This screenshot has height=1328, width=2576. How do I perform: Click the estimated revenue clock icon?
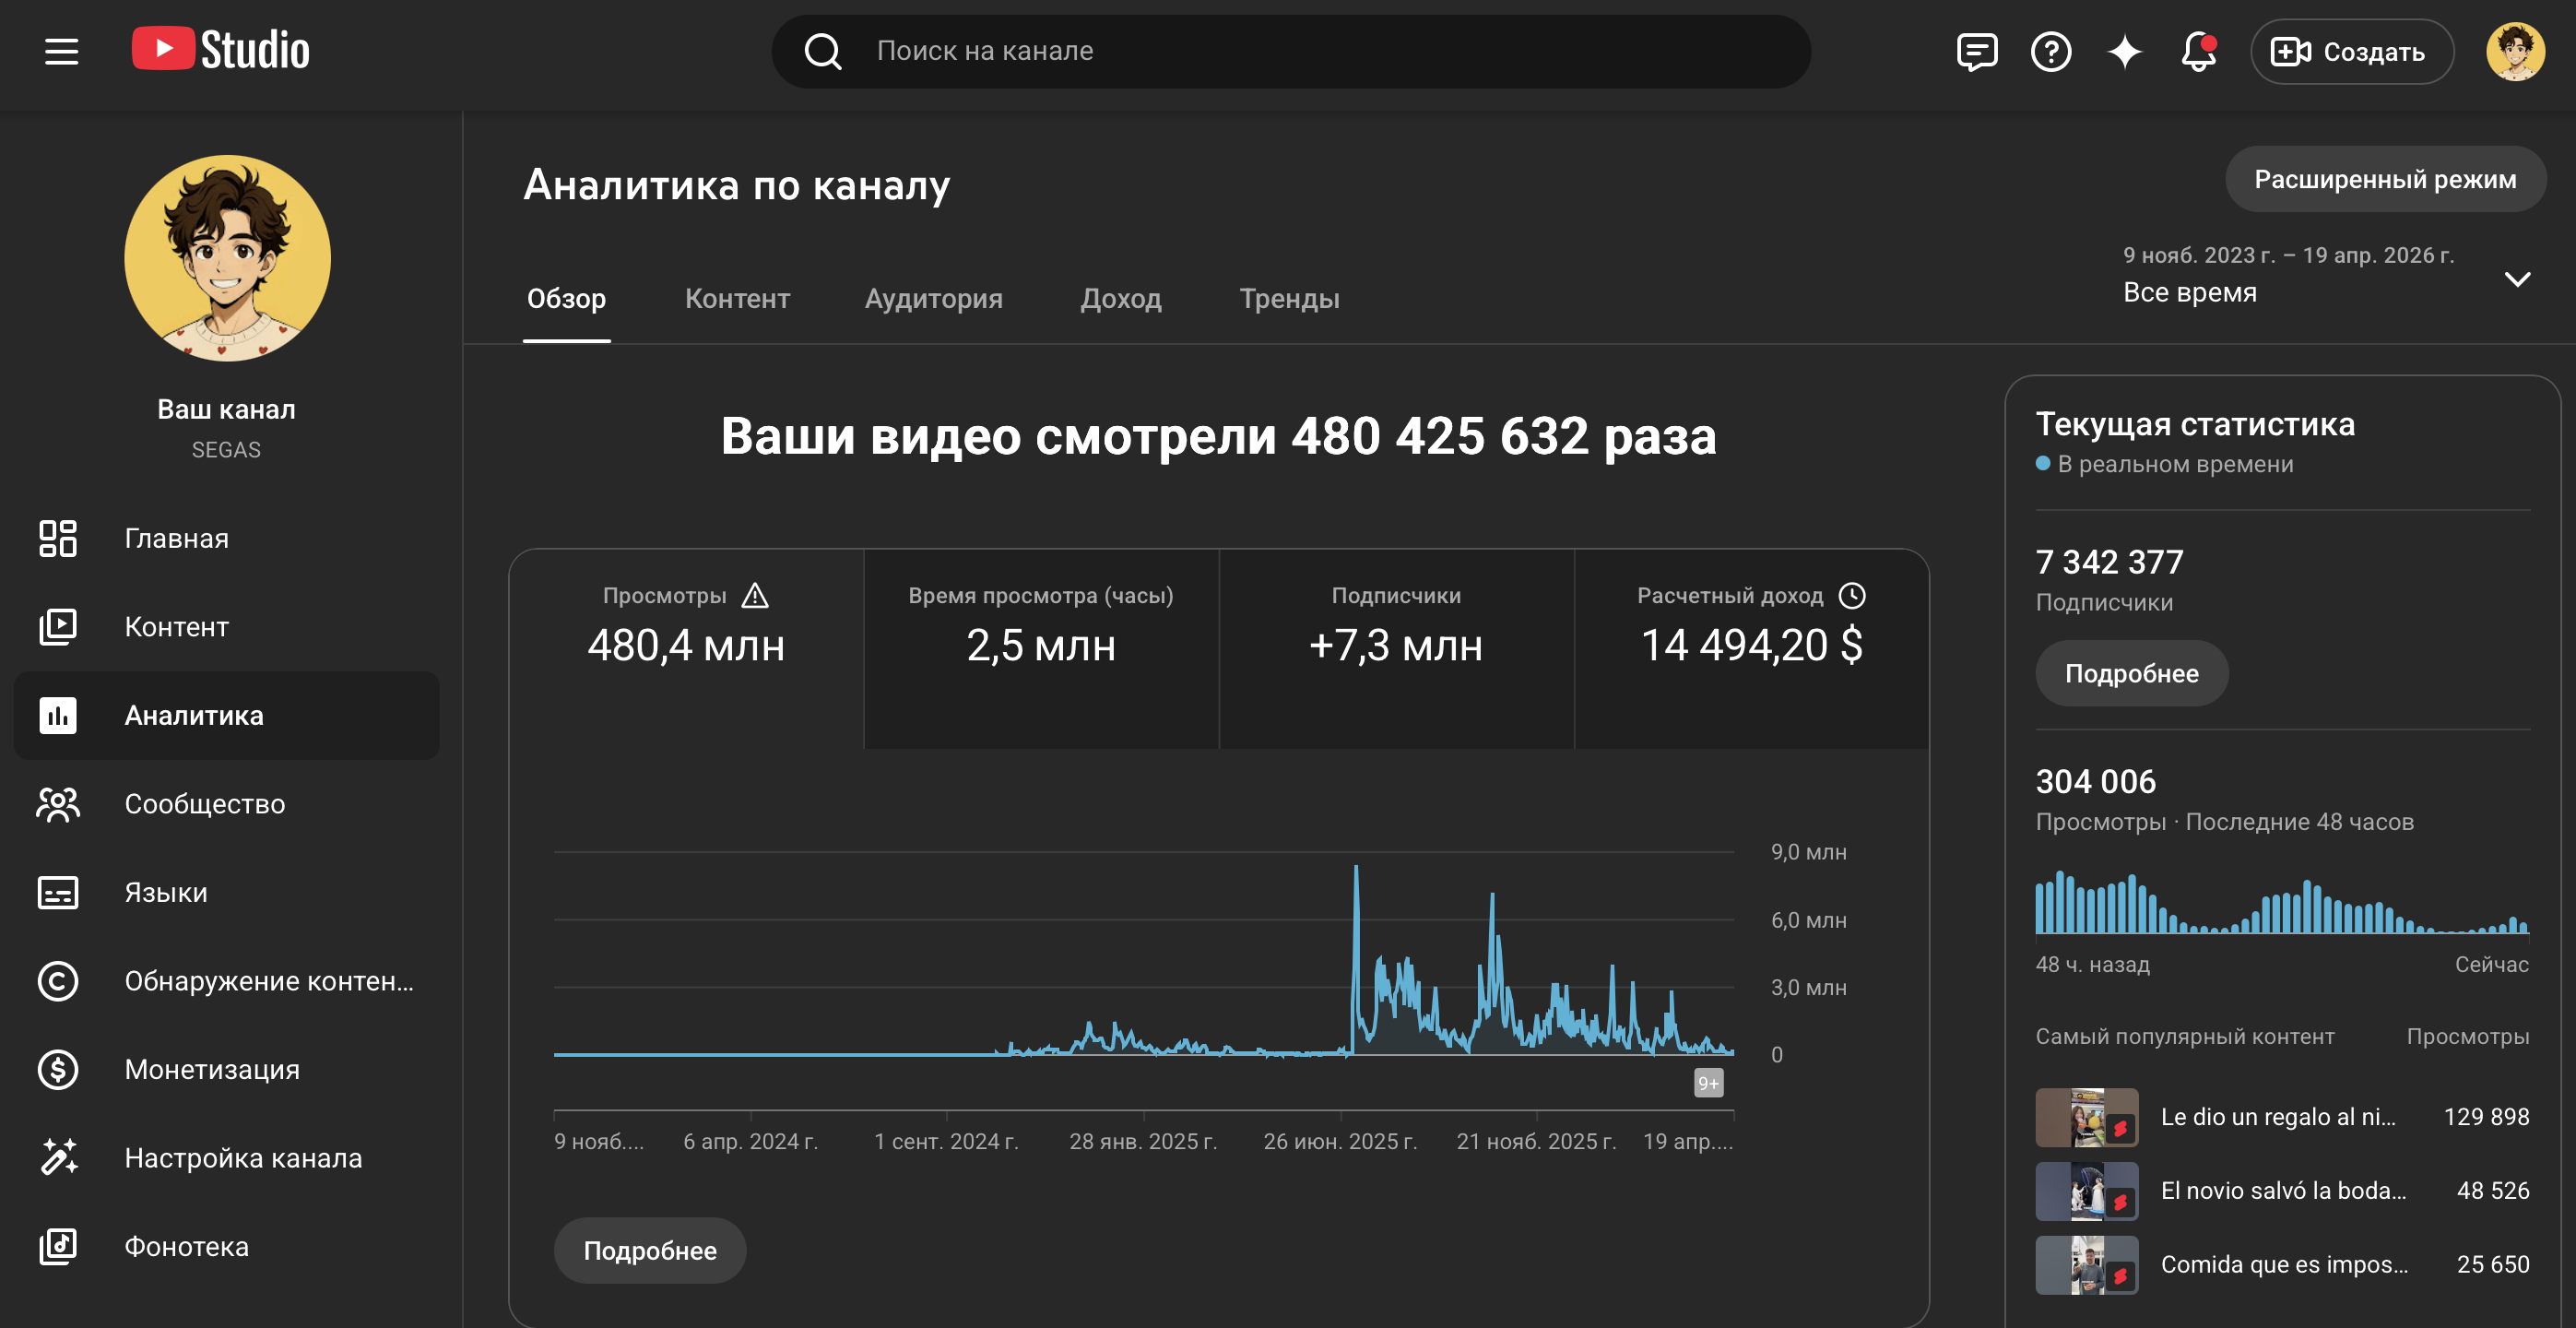(x=1852, y=596)
